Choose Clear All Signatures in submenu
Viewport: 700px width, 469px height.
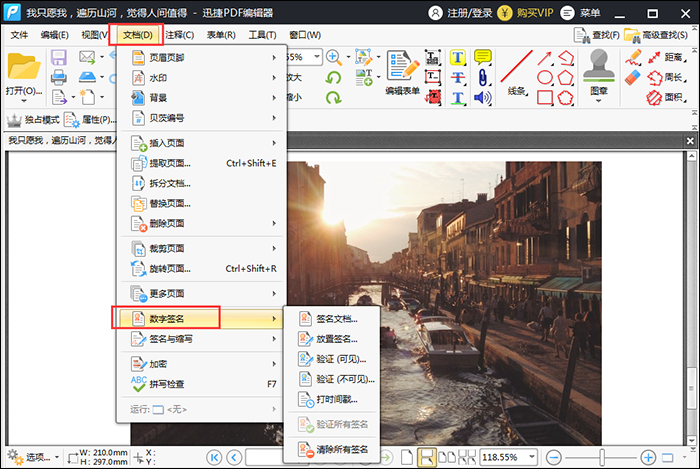click(332, 449)
